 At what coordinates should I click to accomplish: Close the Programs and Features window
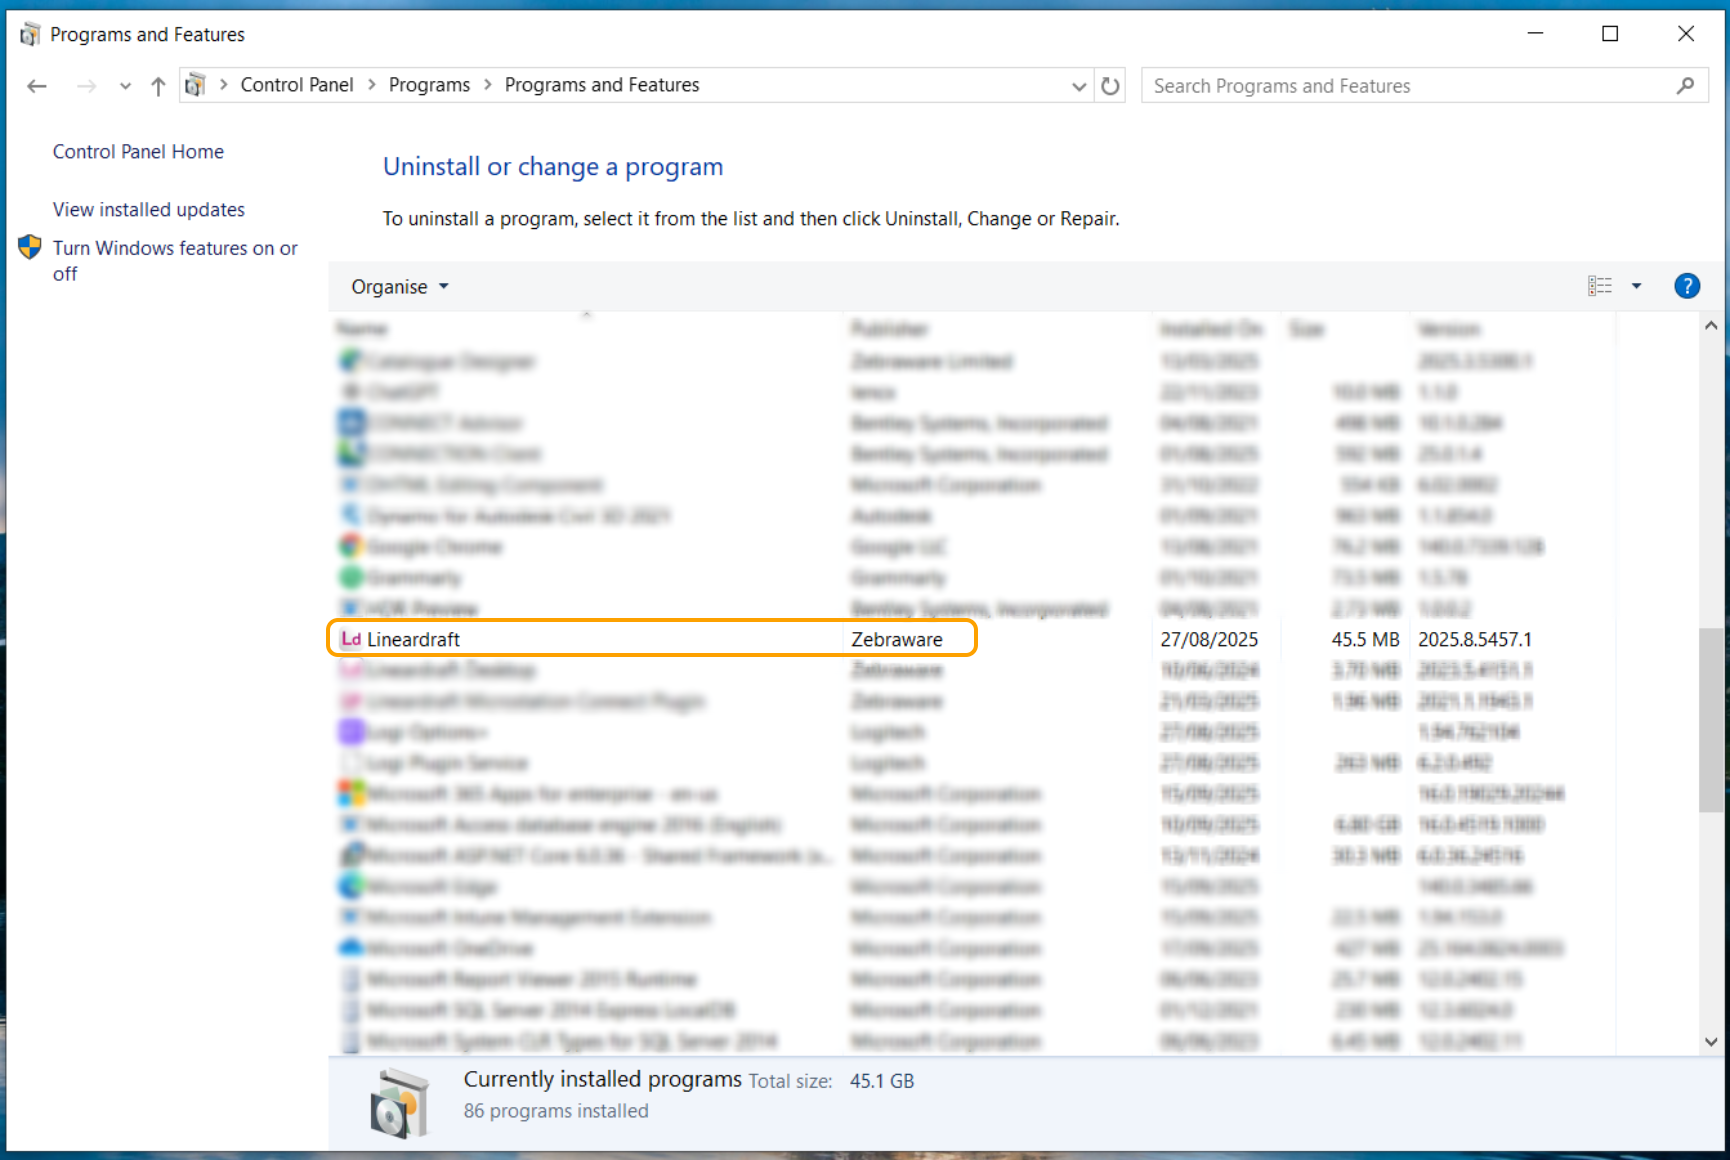[x=1686, y=34]
